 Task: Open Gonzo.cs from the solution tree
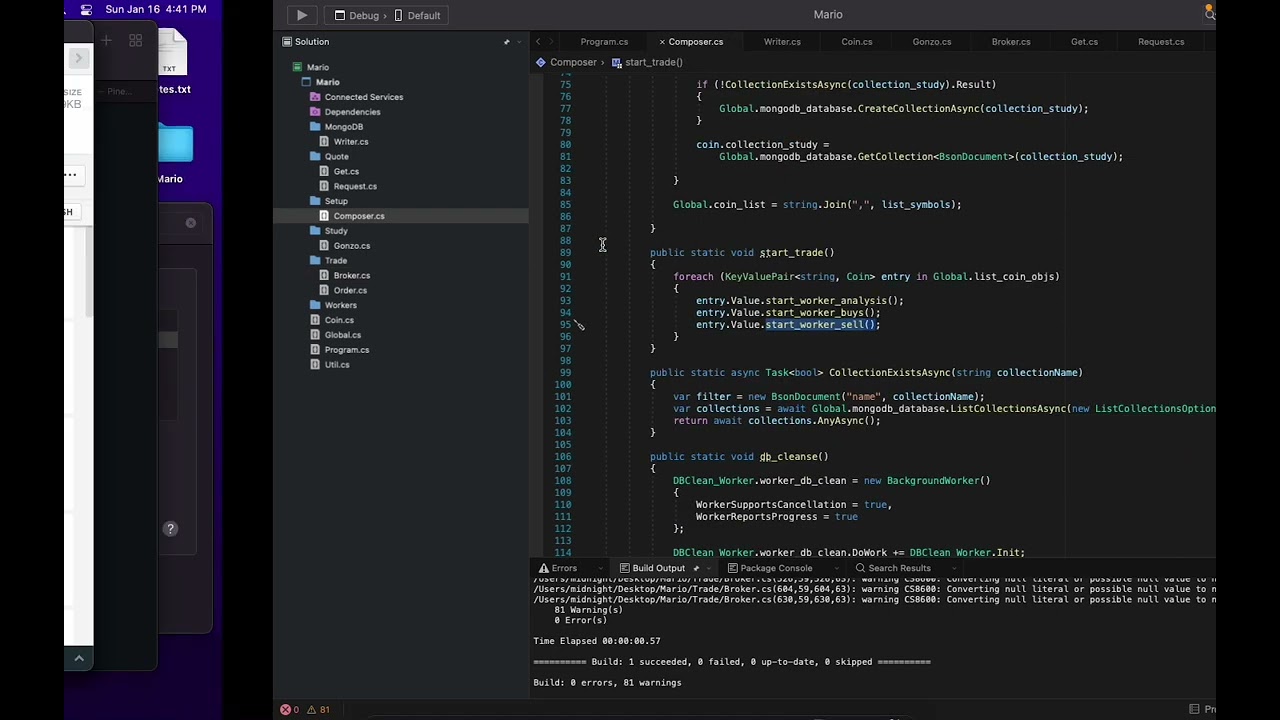pos(345,246)
